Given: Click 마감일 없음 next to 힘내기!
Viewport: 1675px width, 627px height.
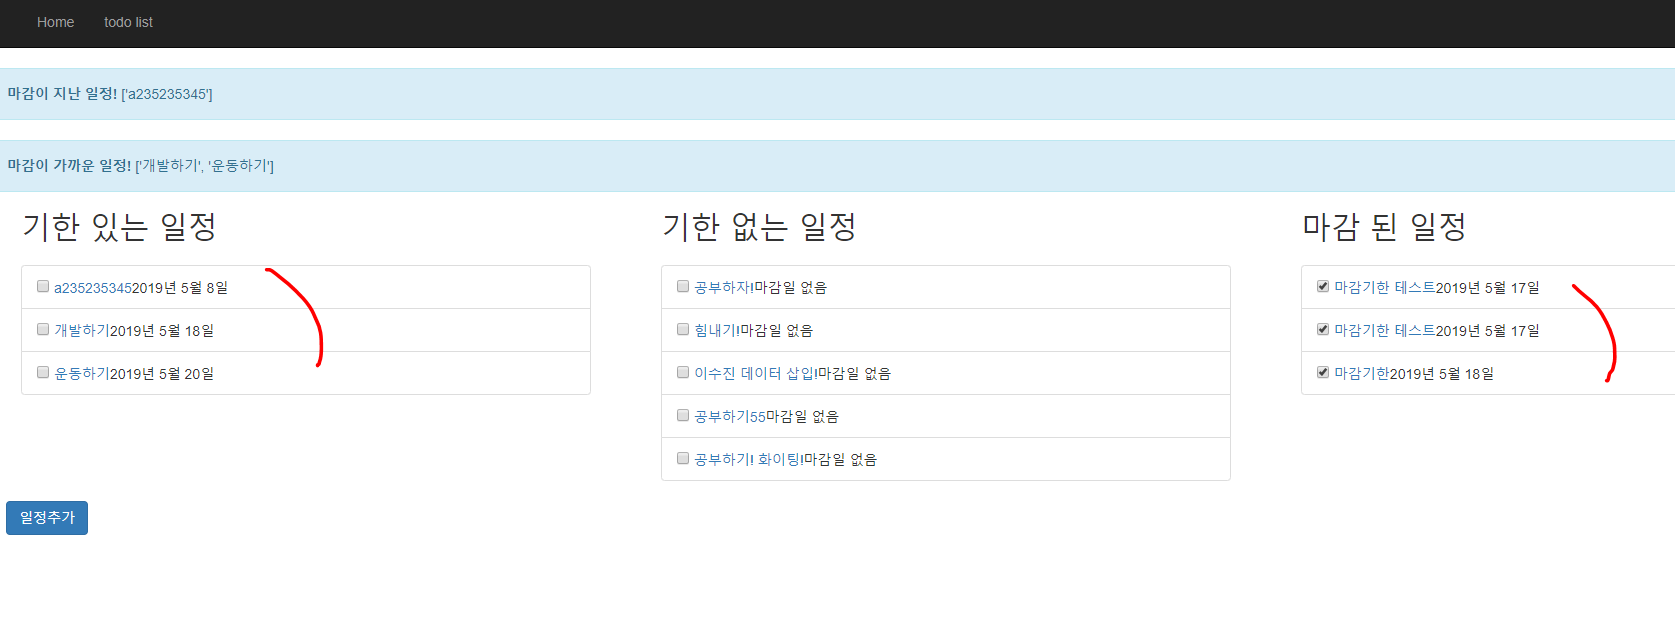Looking at the screenshot, I should [x=776, y=331].
